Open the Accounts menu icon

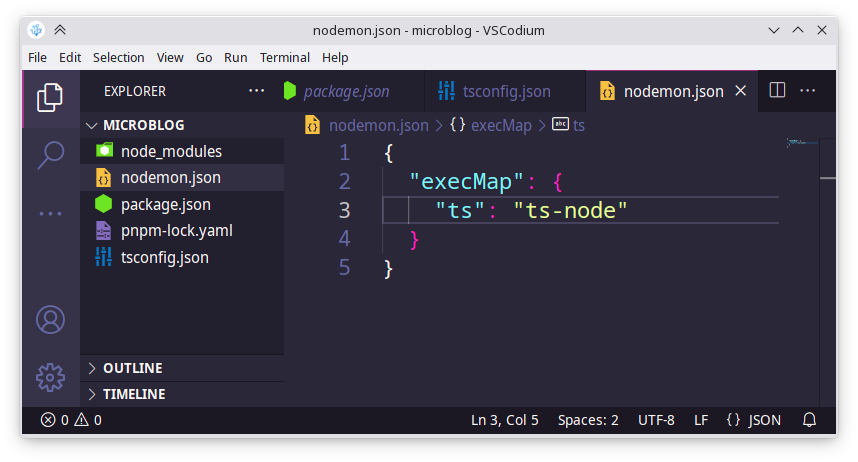click(50, 320)
